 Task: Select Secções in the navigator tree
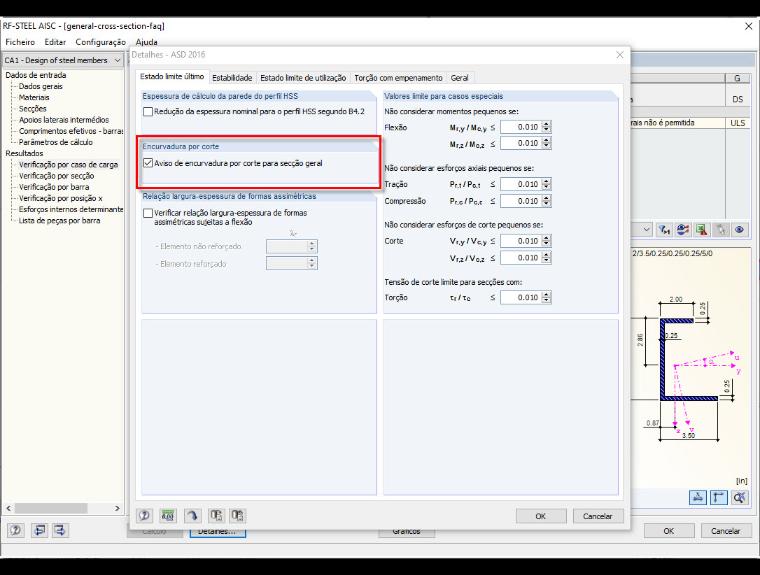(x=32, y=109)
